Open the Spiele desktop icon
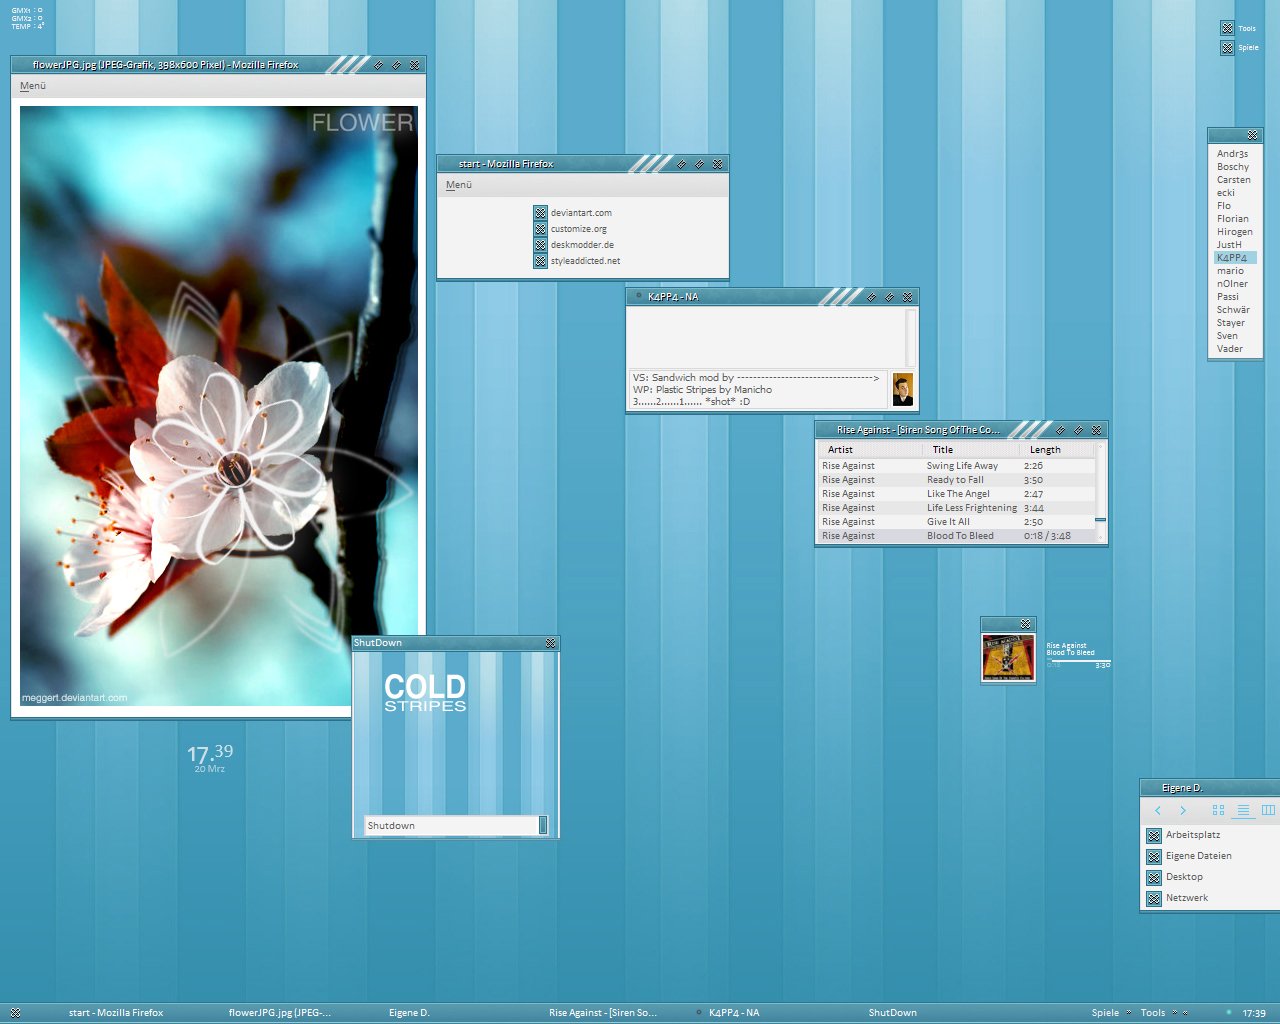Image resolution: width=1280 pixels, height=1024 pixels. pos(1227,47)
